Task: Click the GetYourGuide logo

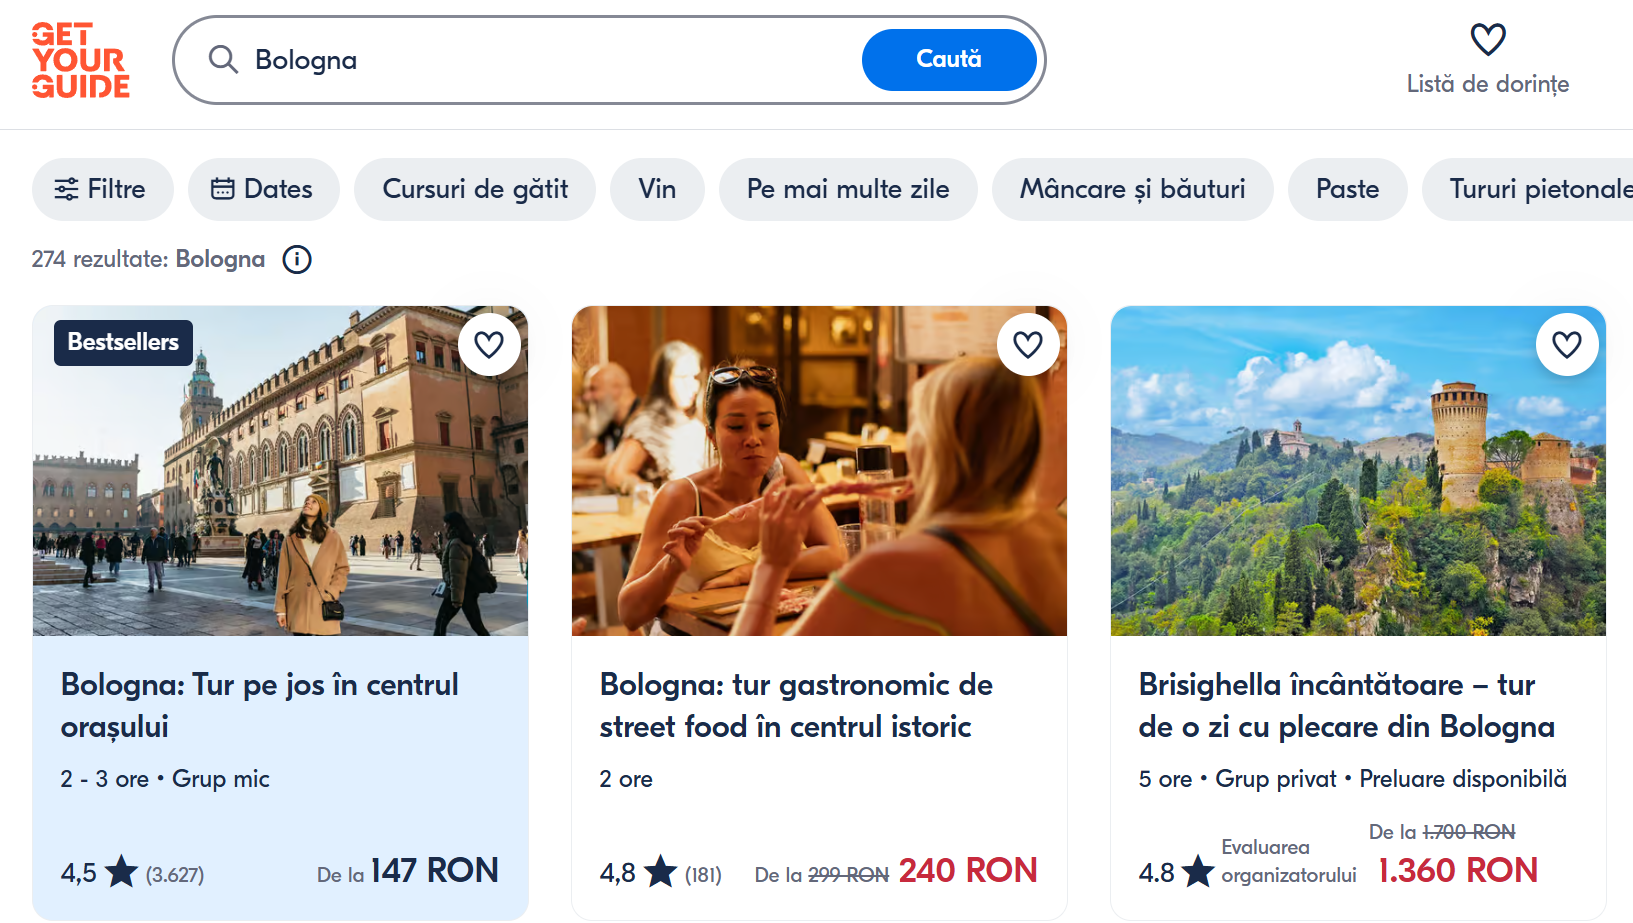Action: coord(80,60)
